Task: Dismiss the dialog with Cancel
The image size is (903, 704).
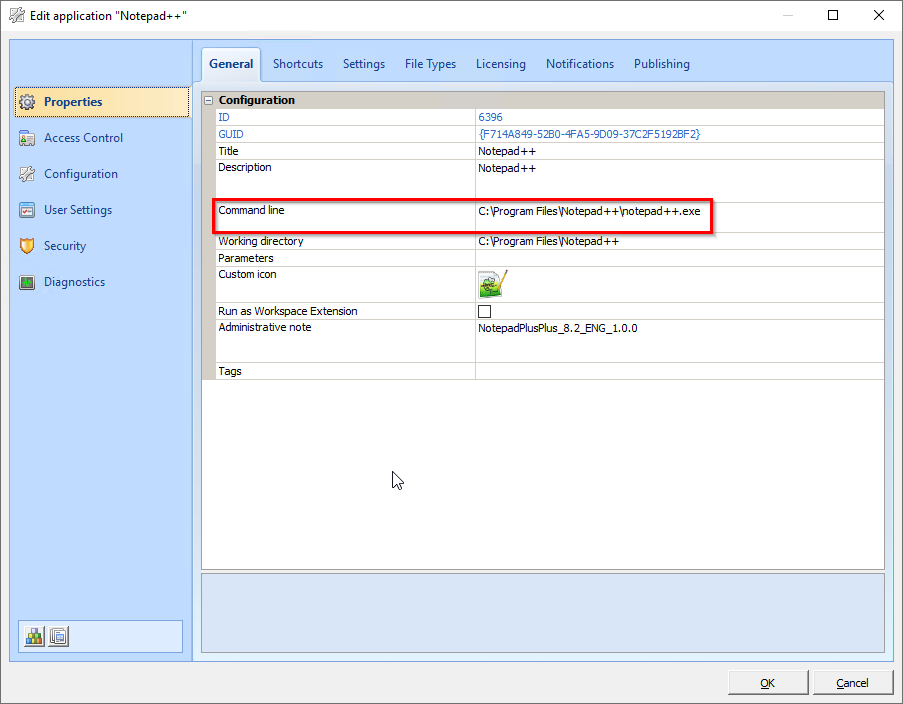Action: click(852, 682)
